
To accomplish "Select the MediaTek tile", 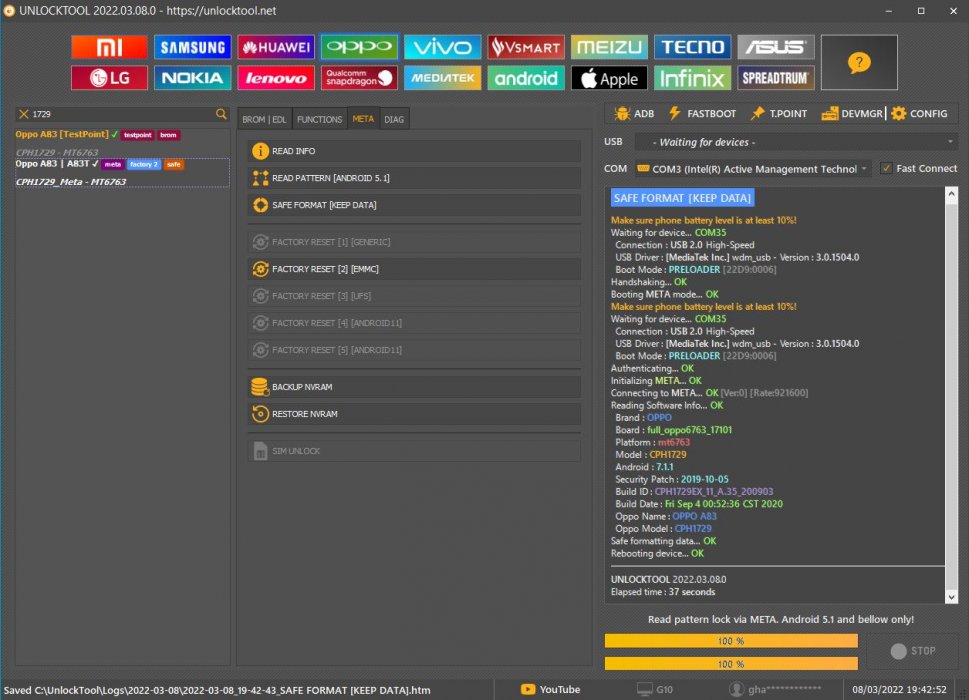I will pyautogui.click(x=442, y=78).
